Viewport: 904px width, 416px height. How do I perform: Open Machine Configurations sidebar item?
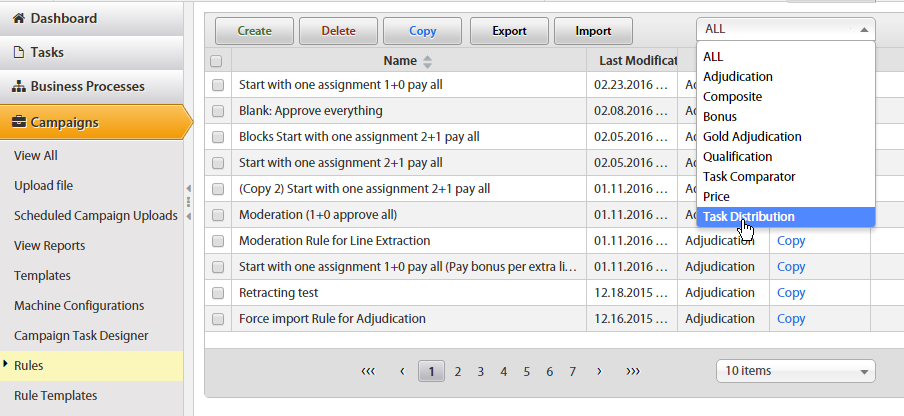pos(79,306)
